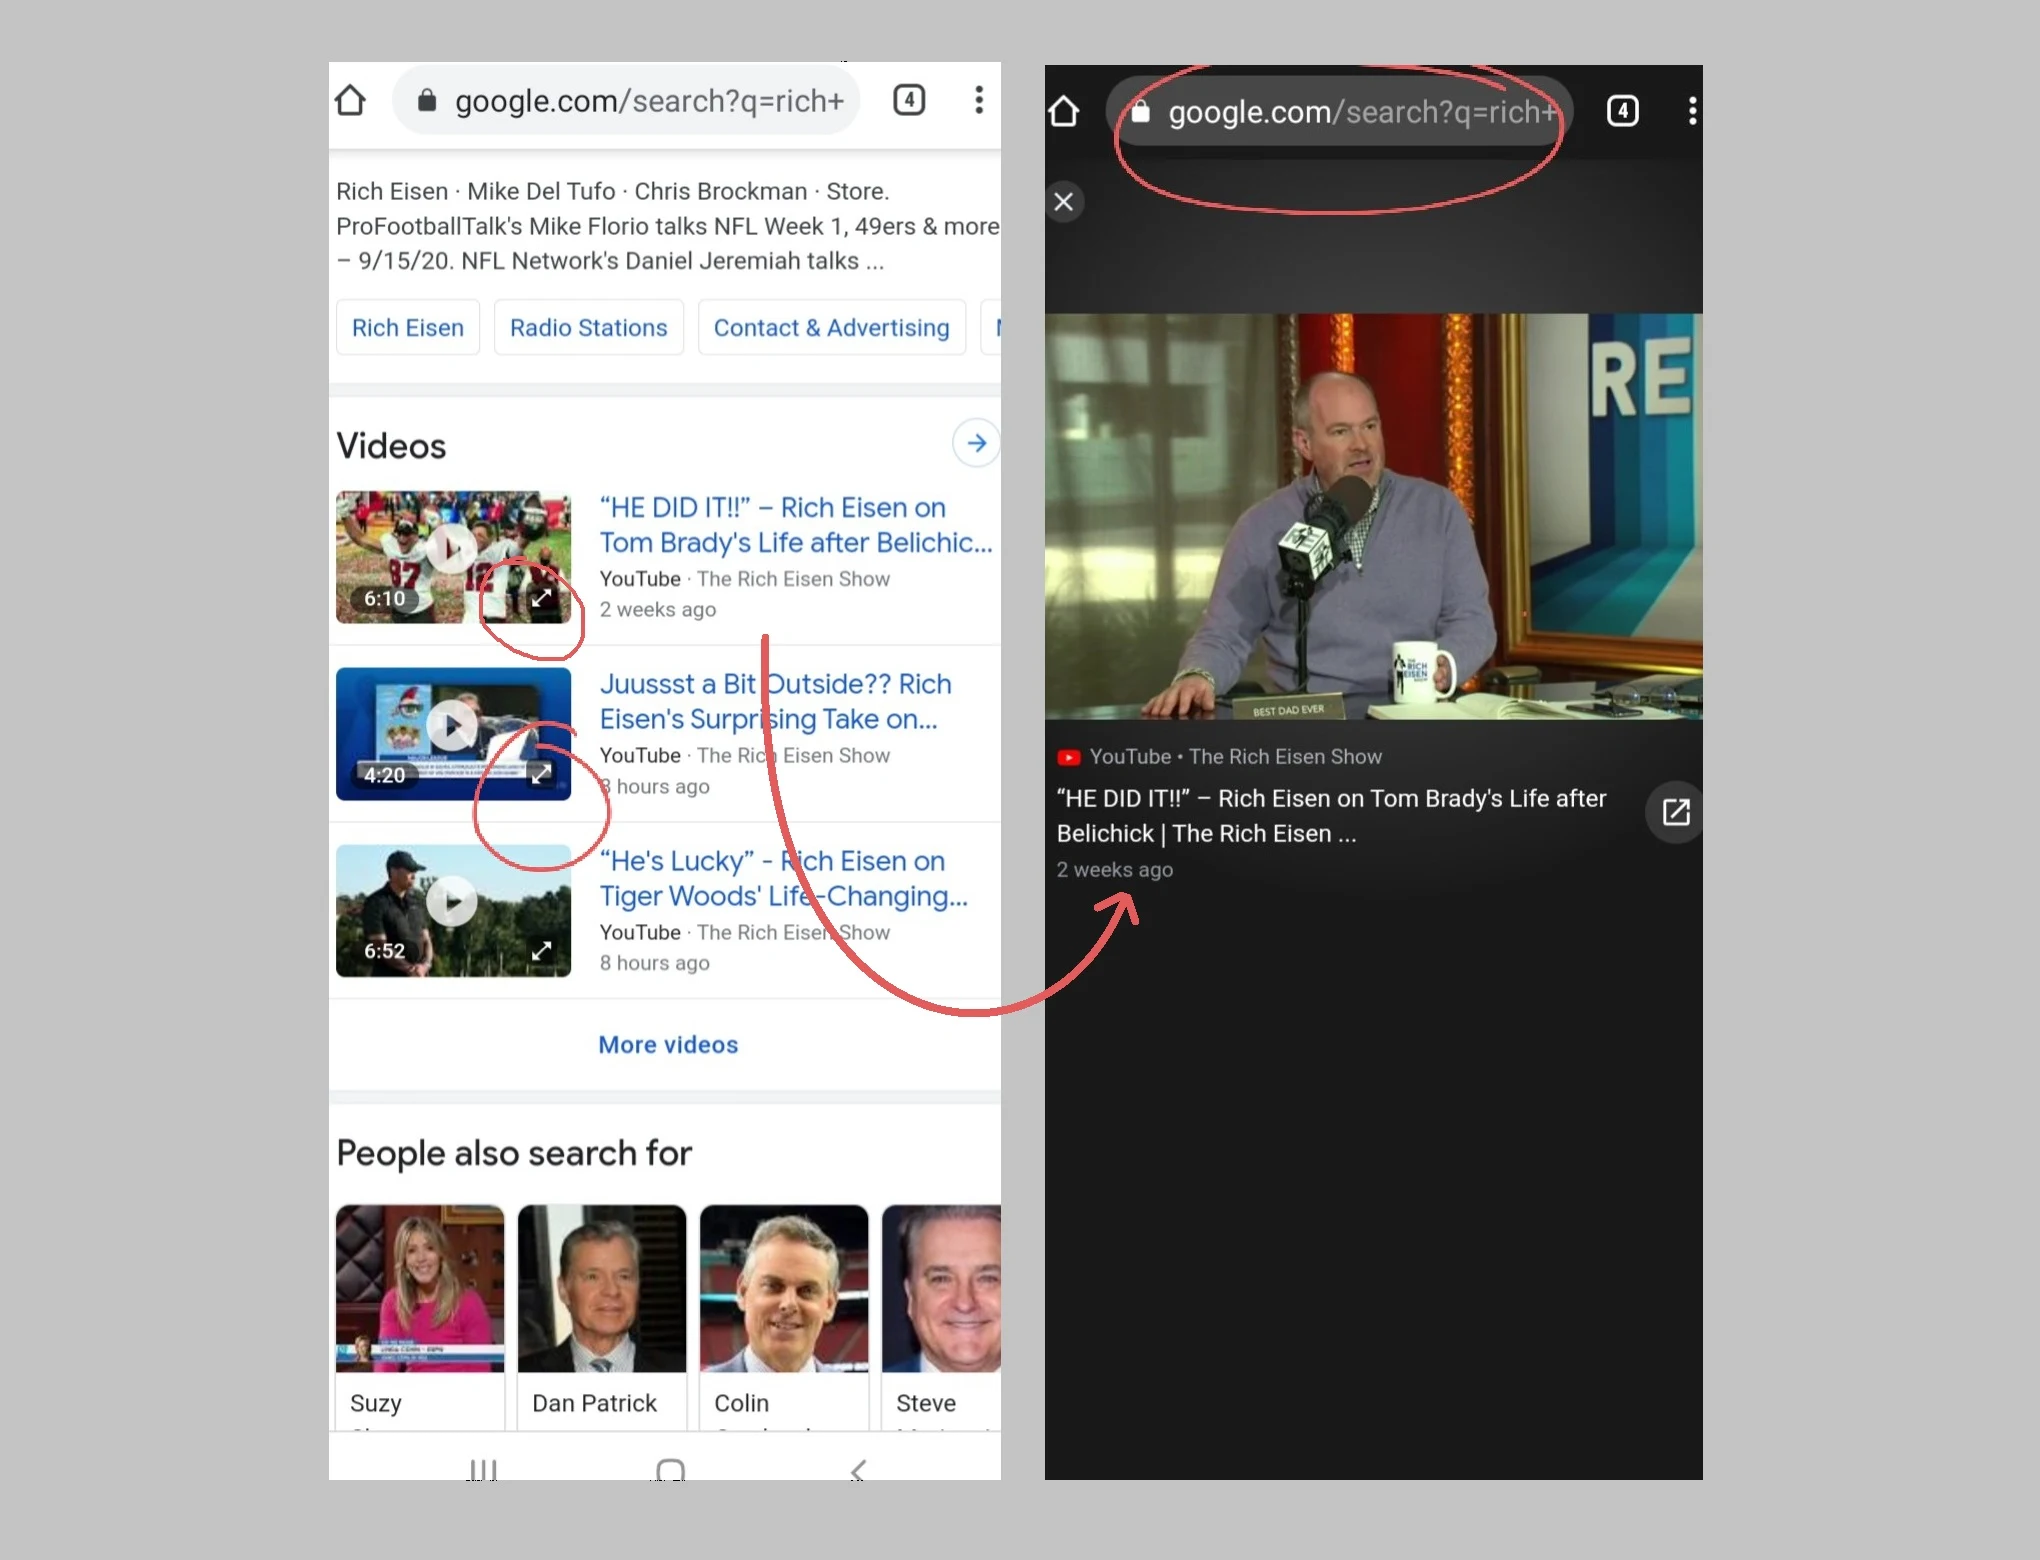The image size is (2040, 1560).
Task: Open the Contact & Advertising filter chip
Action: pos(831,327)
